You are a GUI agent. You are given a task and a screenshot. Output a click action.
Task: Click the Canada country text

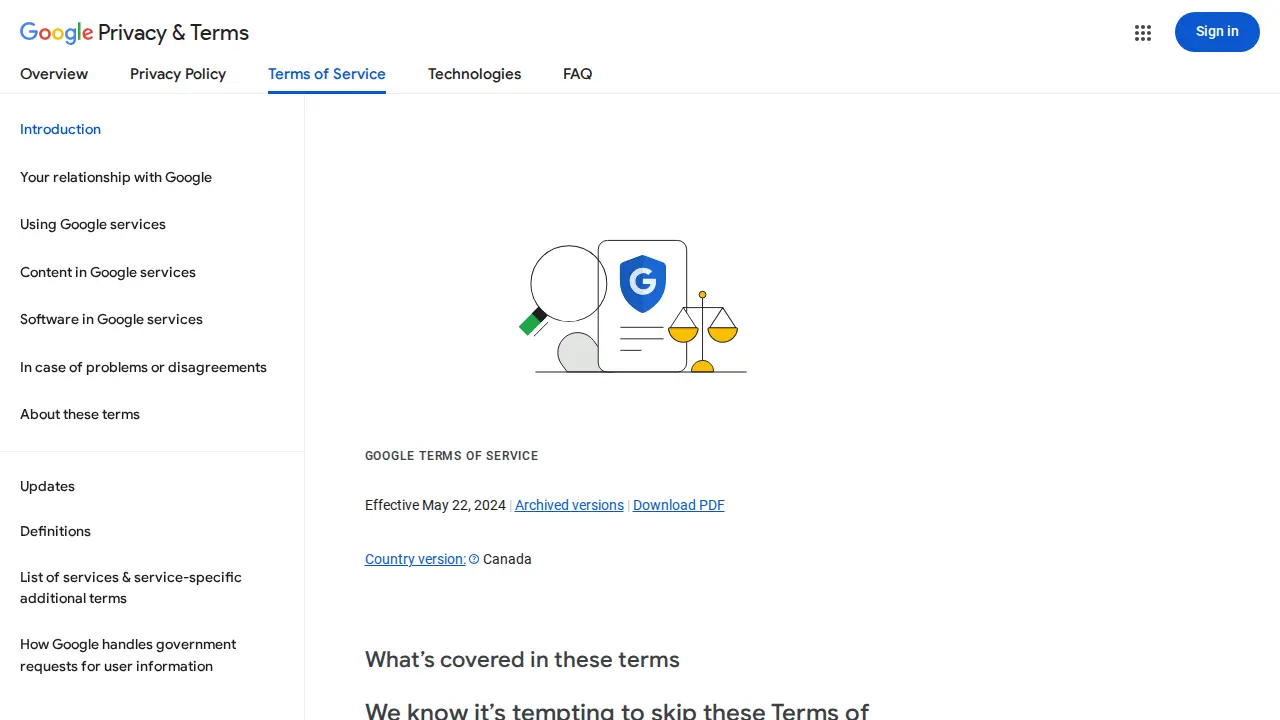[x=507, y=559]
